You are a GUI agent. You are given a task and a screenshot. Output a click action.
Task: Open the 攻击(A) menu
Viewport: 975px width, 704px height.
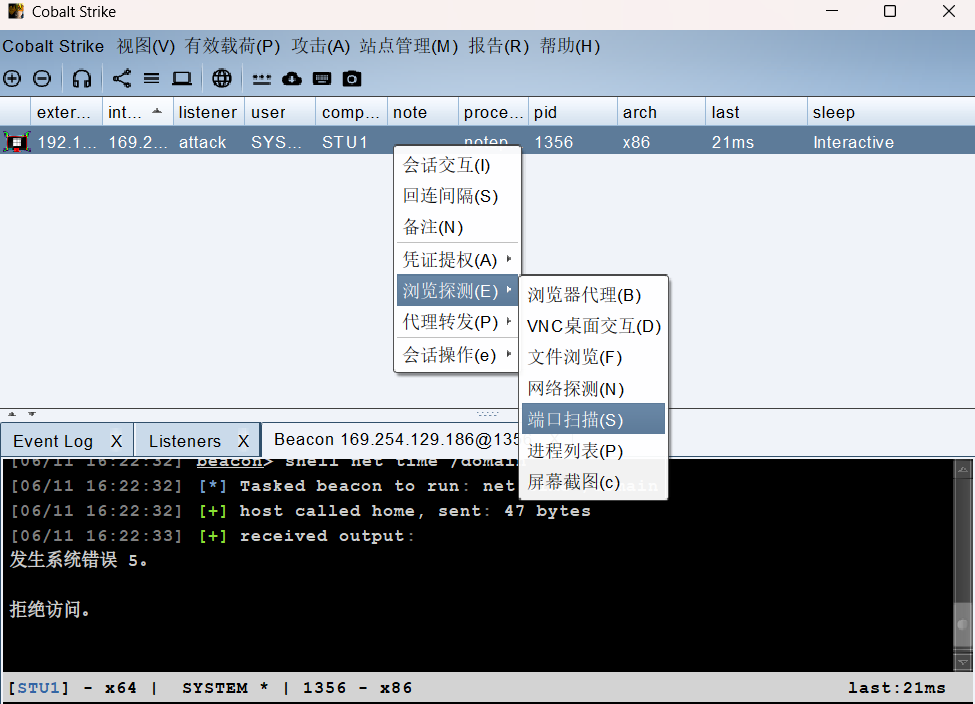coord(320,47)
